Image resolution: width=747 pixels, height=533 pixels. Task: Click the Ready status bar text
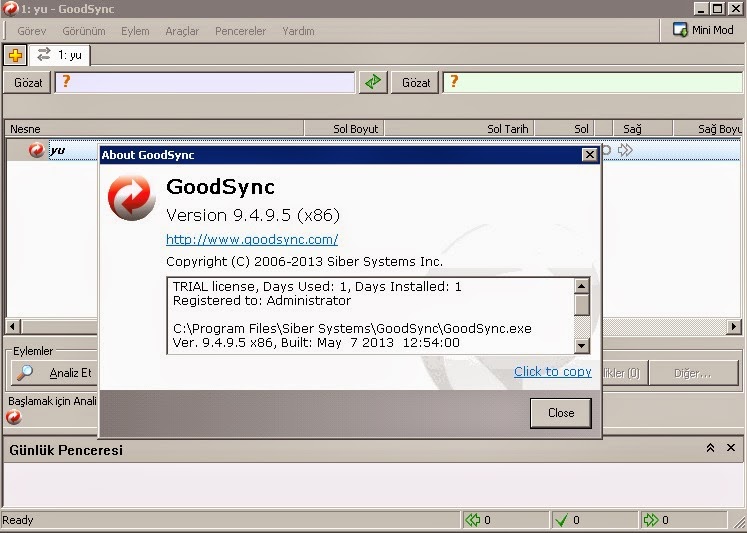point(18,520)
